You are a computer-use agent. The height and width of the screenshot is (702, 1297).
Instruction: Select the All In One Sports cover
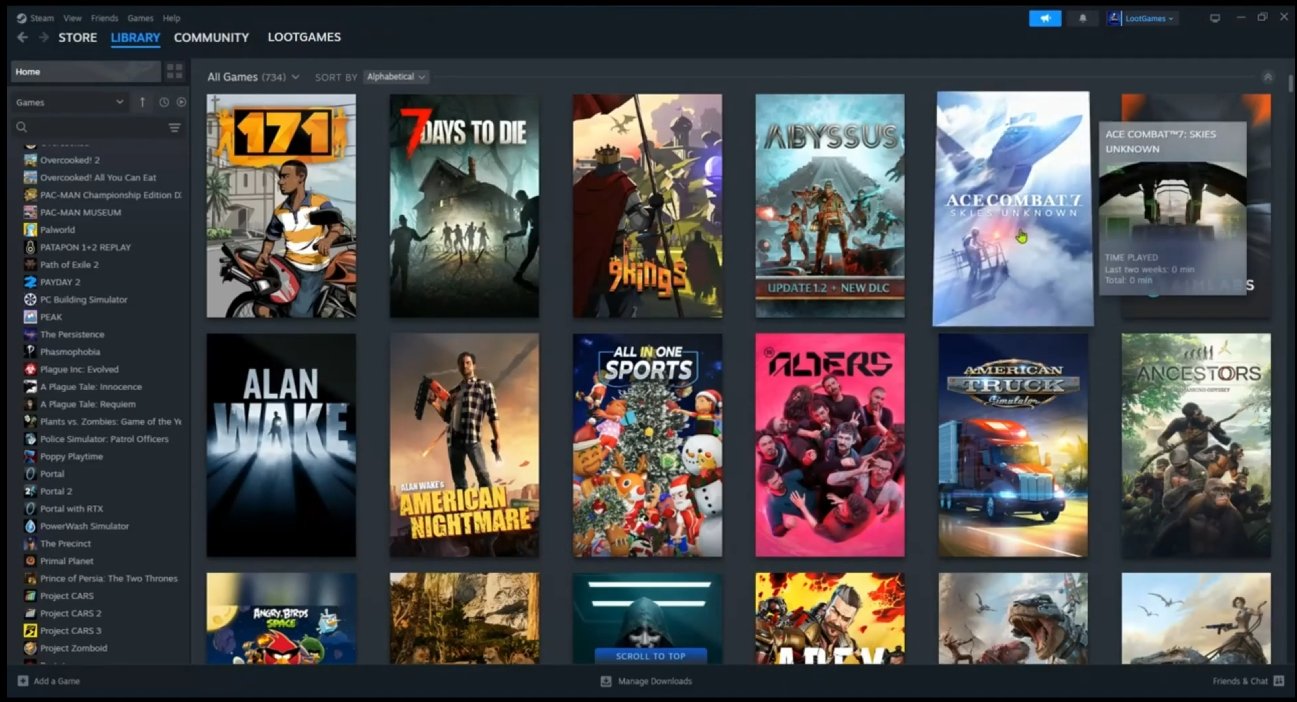click(647, 445)
